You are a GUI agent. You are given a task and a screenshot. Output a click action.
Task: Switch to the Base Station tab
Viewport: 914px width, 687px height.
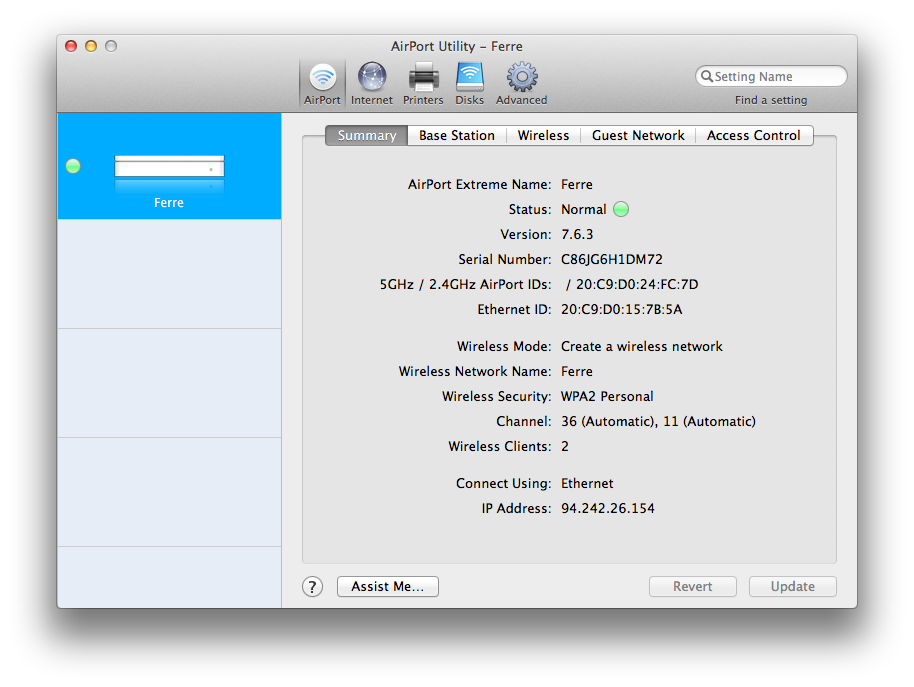pos(457,136)
